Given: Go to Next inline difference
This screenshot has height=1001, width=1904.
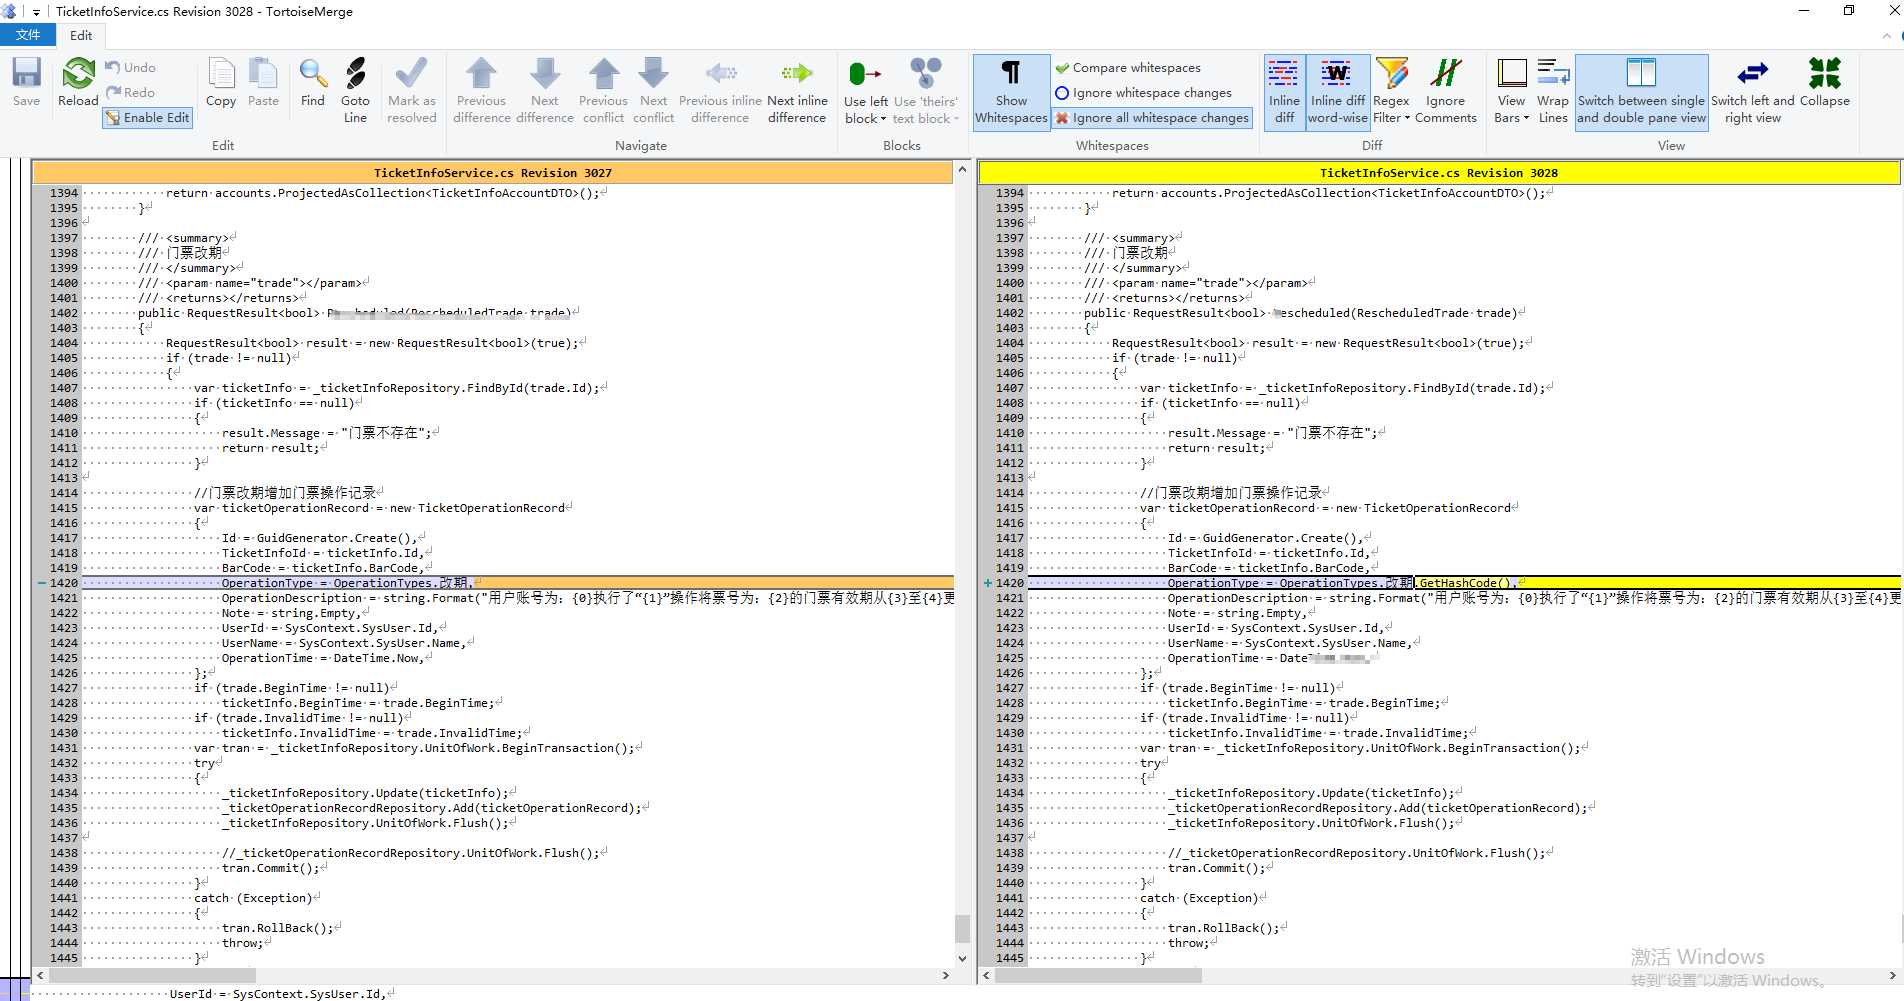Looking at the screenshot, I should [x=797, y=90].
